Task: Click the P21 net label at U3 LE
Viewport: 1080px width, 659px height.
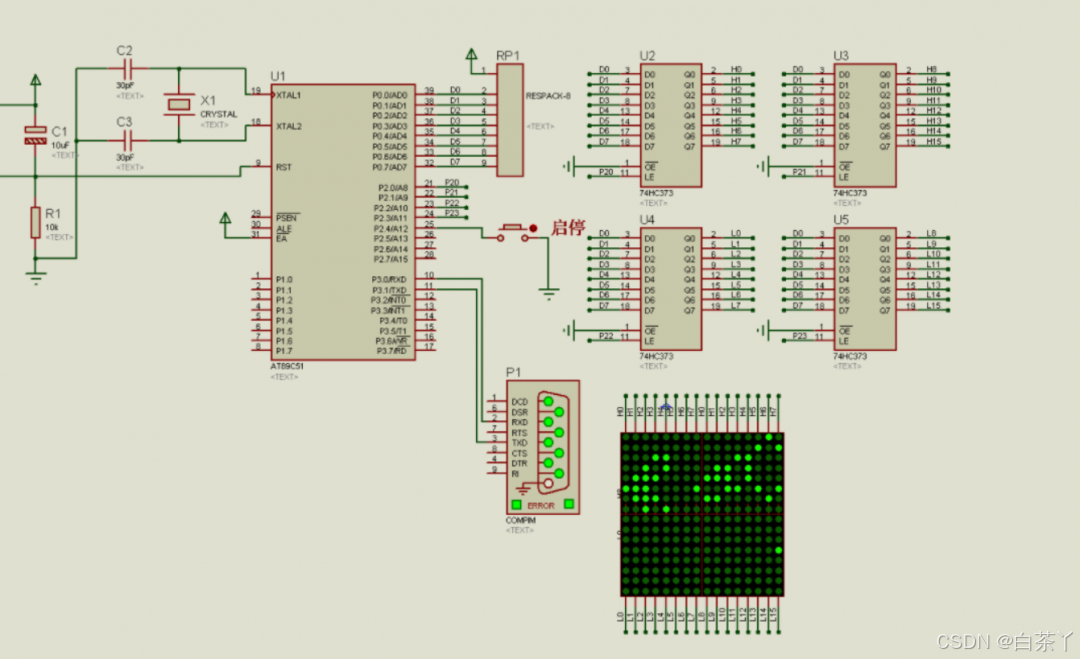Action: click(x=800, y=171)
